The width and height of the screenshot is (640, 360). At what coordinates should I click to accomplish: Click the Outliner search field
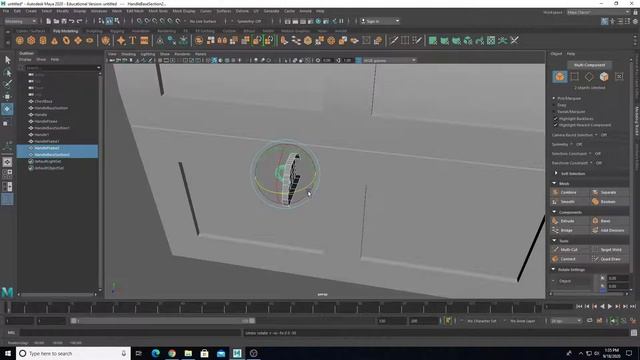coord(62,68)
